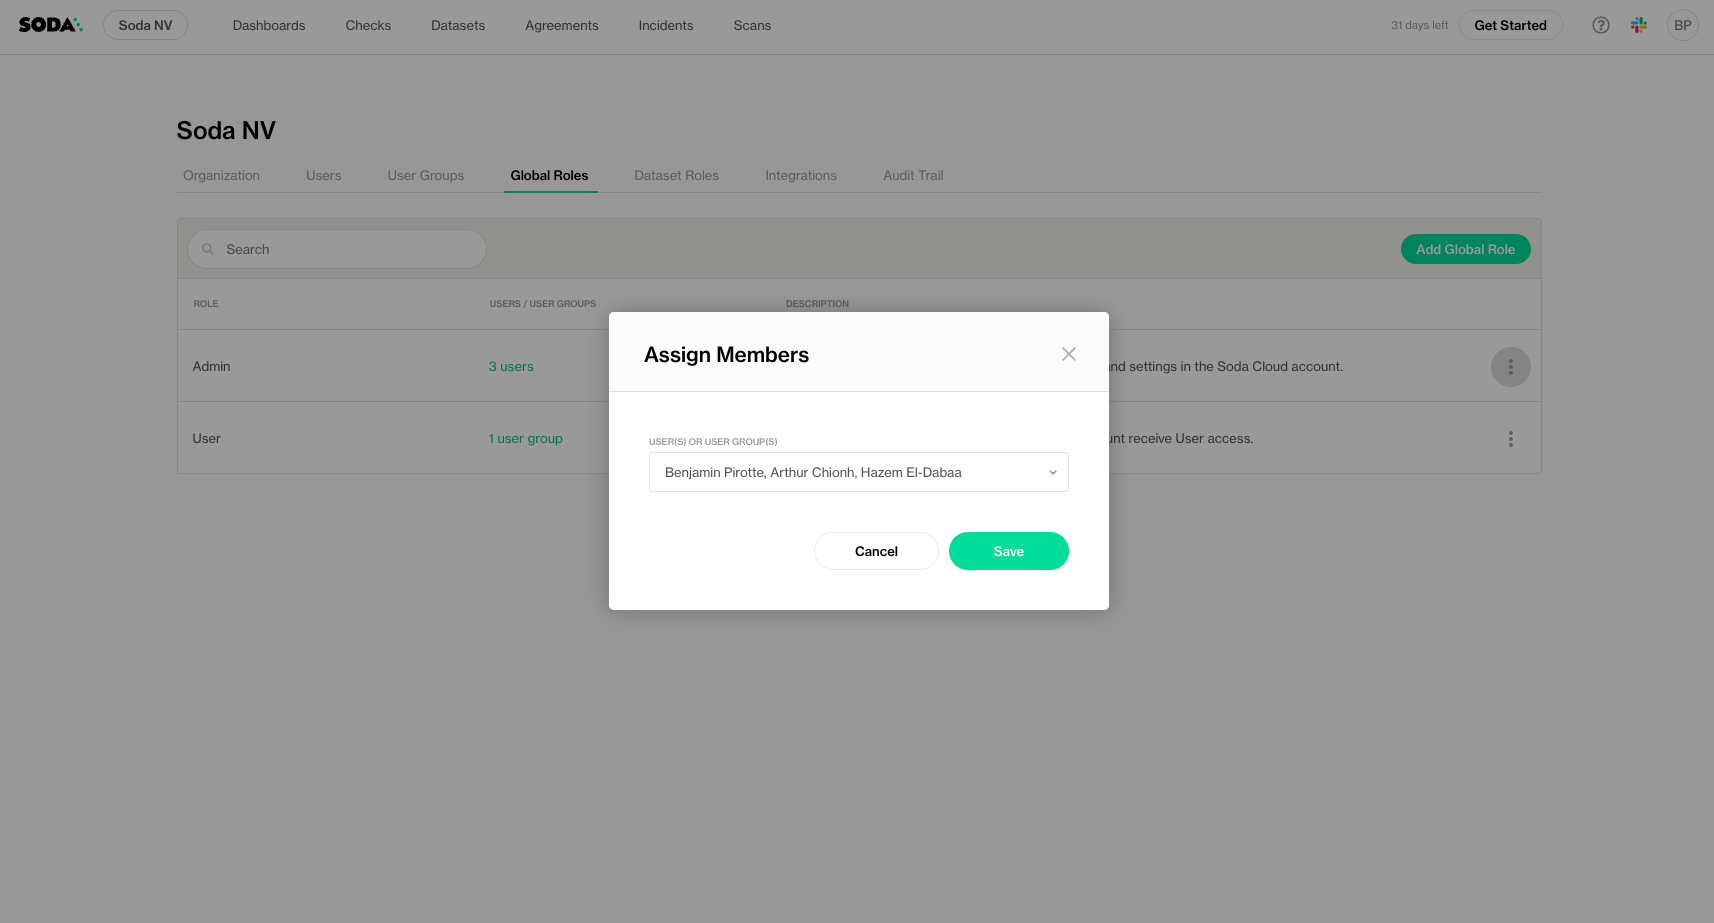Open the User role three-dot menu
The height and width of the screenshot is (923, 1714).
click(x=1510, y=439)
